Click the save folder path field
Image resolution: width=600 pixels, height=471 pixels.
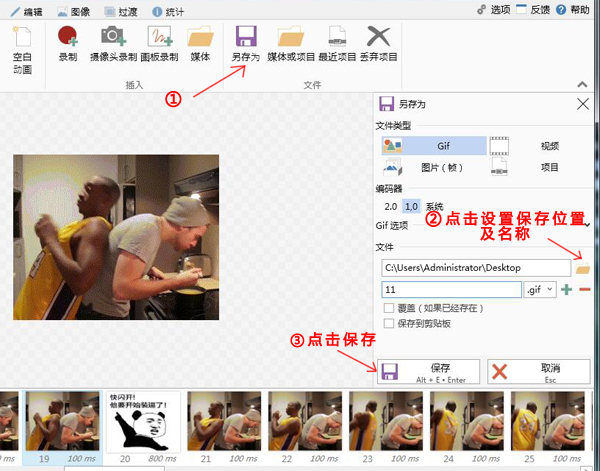click(476, 268)
